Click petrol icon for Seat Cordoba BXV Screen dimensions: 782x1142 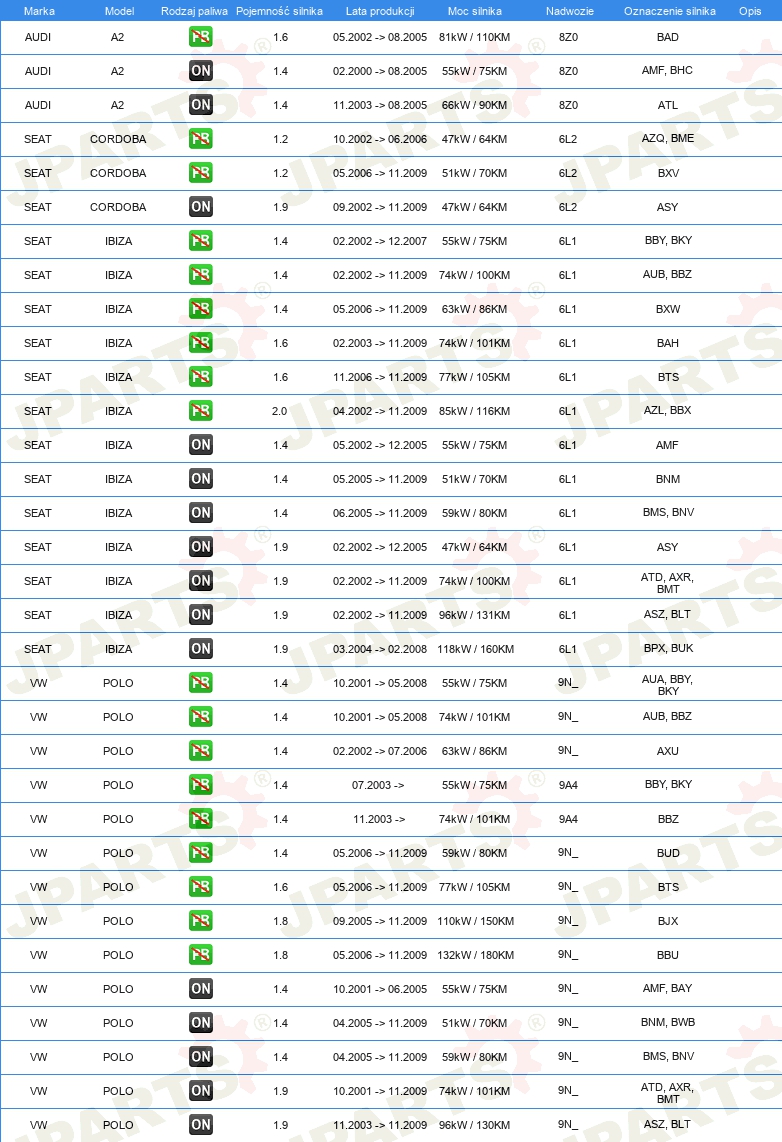[x=200, y=173]
